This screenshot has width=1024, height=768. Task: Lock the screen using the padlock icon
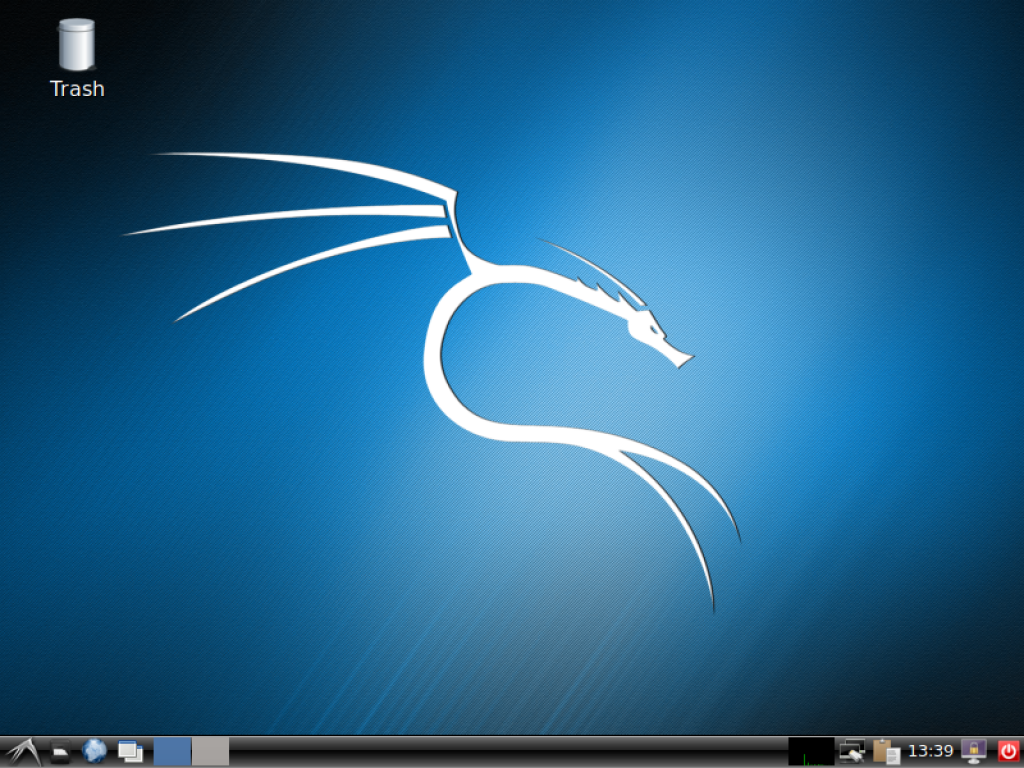pos(972,751)
